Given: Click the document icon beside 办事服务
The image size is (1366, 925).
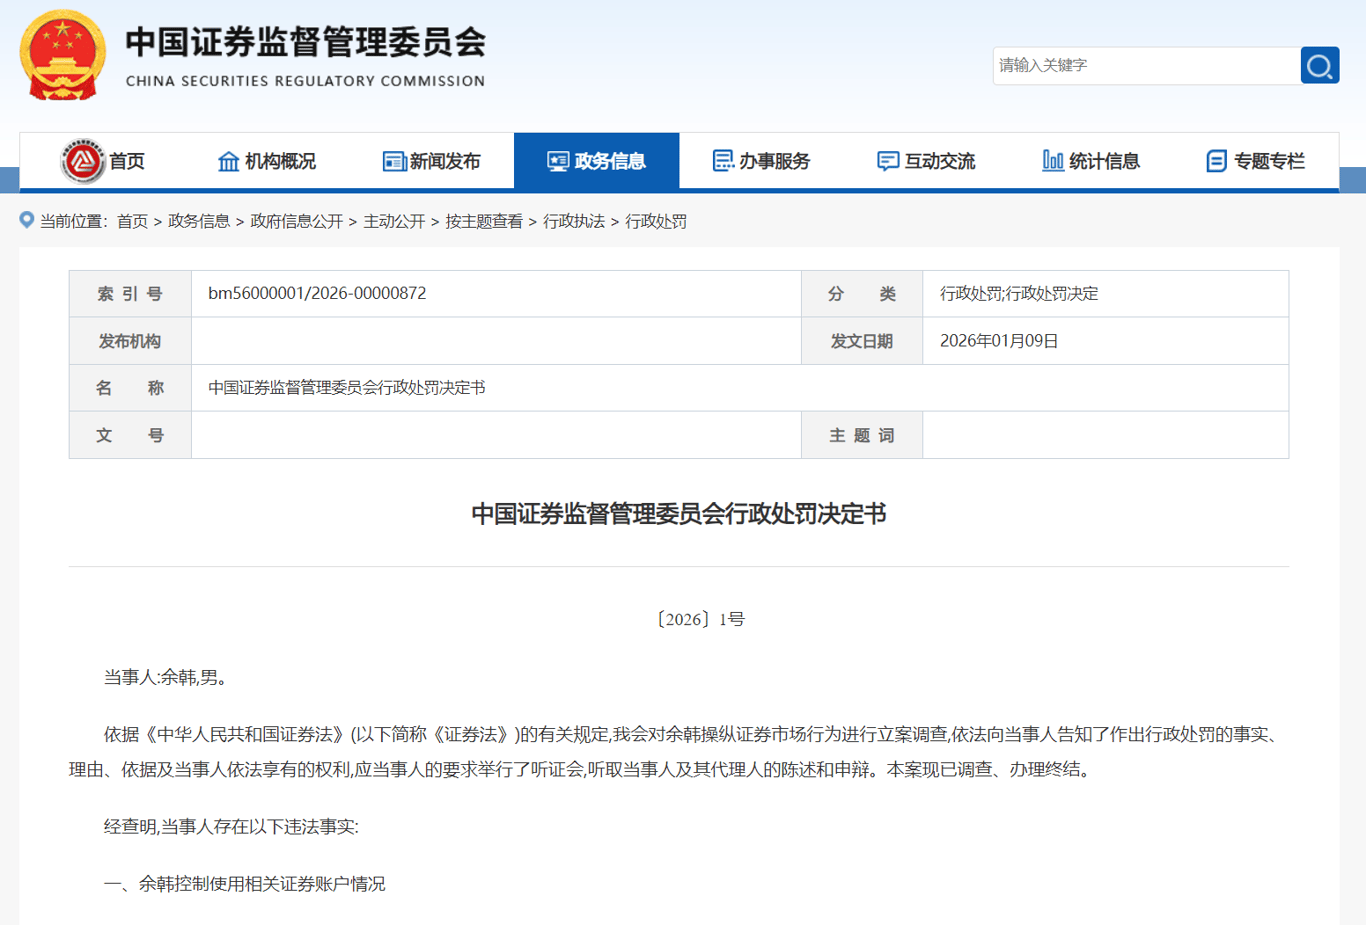Looking at the screenshot, I should click(x=723, y=161).
